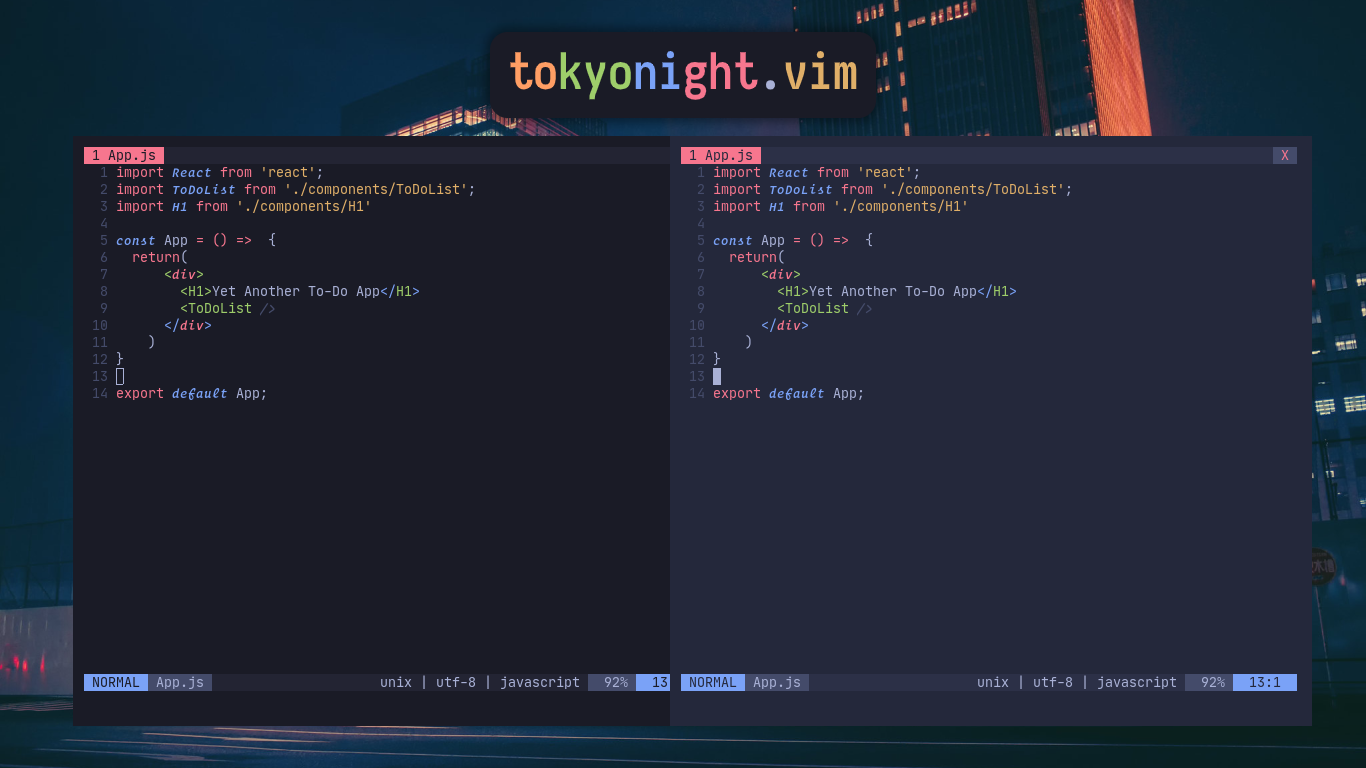Click 'javascript' filetype in left status line
The image size is (1366, 768).
pos(540,682)
